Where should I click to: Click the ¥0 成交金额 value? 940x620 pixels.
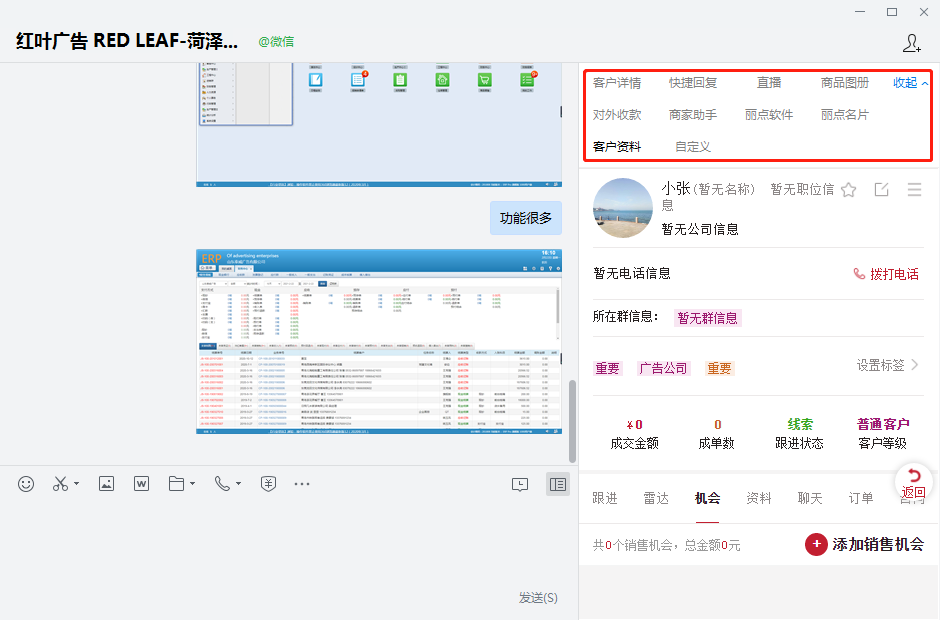pyautogui.click(x=634, y=425)
